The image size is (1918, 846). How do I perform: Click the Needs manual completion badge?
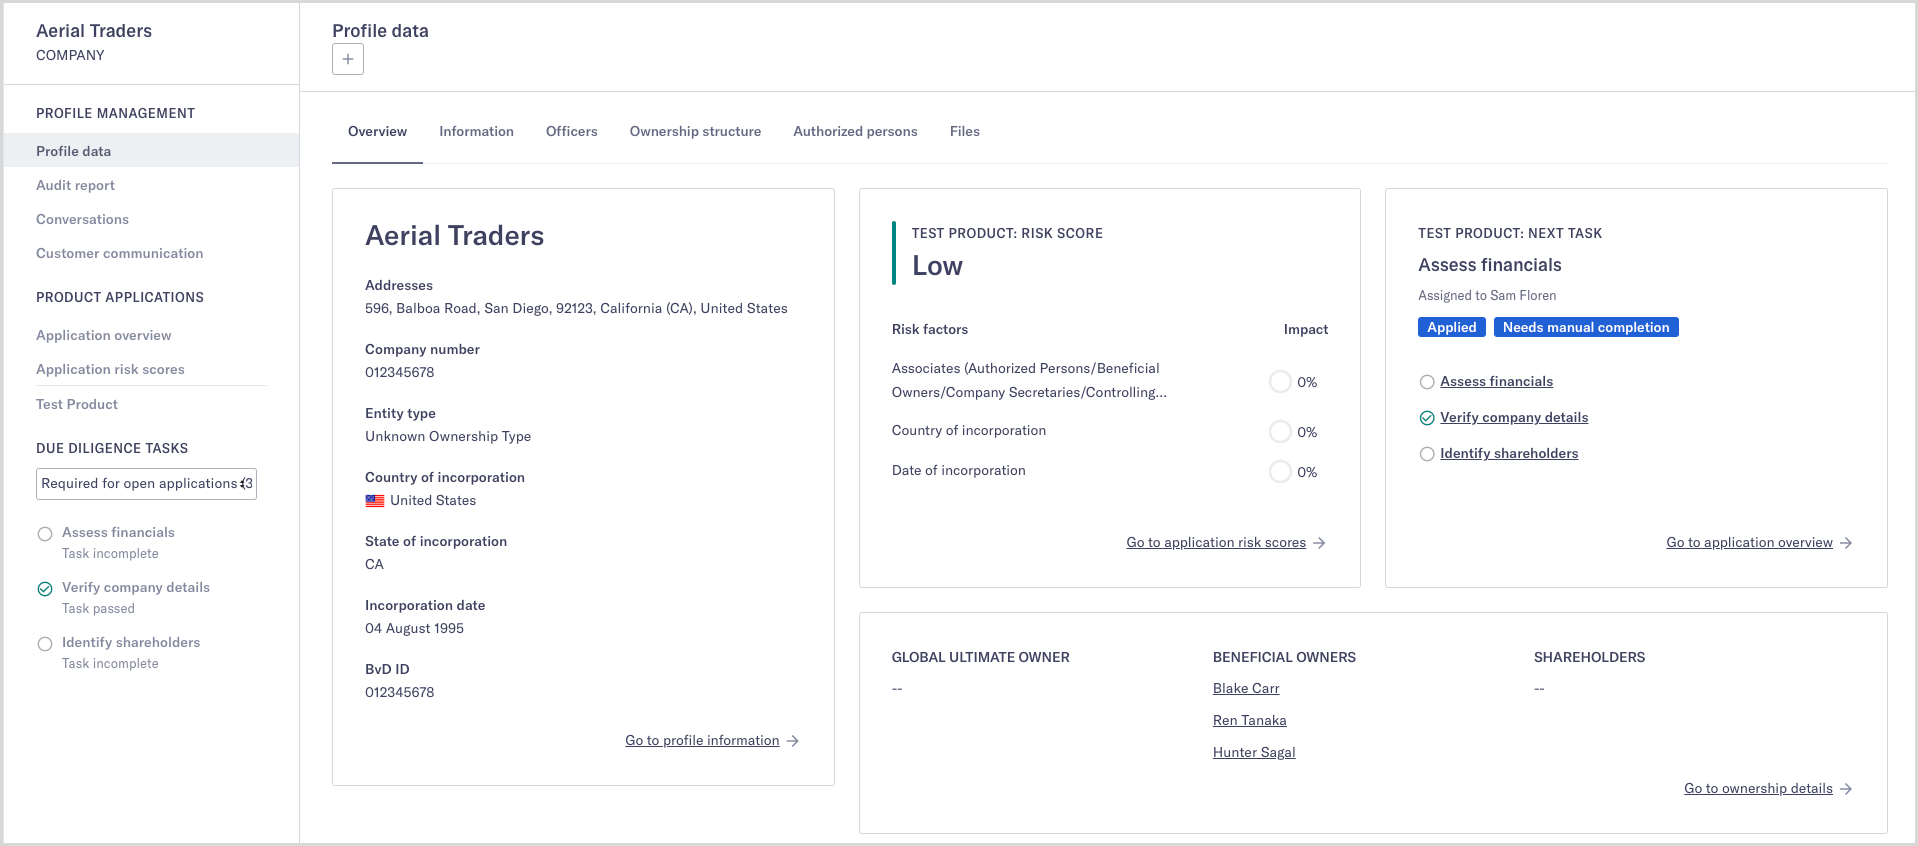[x=1586, y=327]
